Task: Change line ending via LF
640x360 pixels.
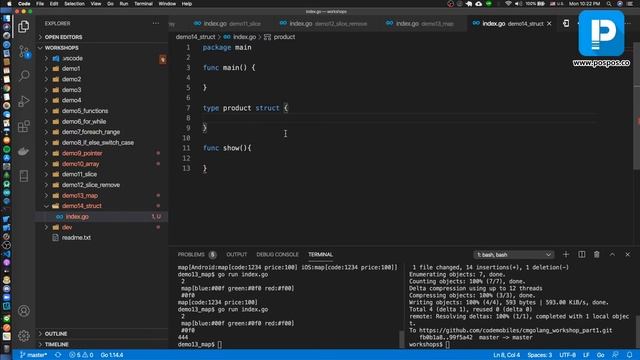Action: coord(586,355)
